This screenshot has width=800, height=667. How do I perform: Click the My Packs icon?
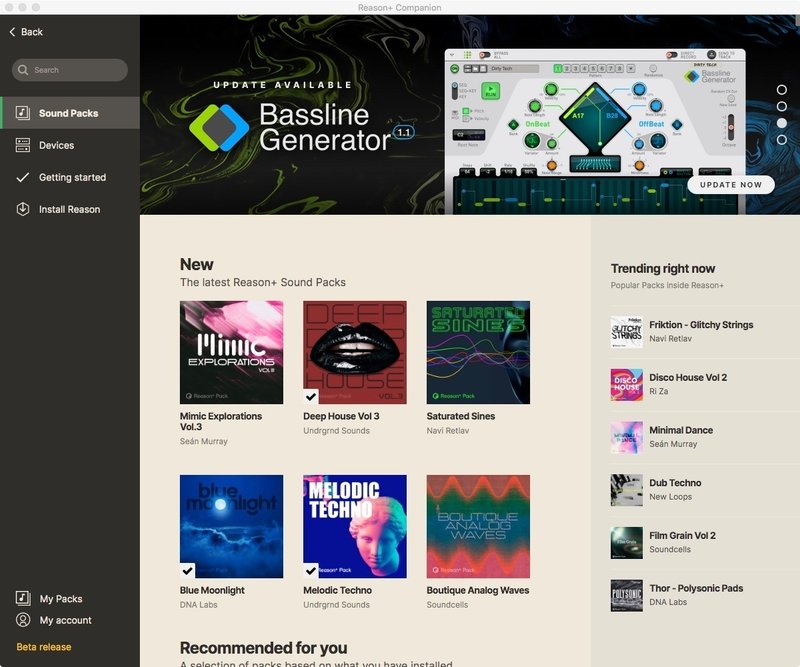pos(23,598)
